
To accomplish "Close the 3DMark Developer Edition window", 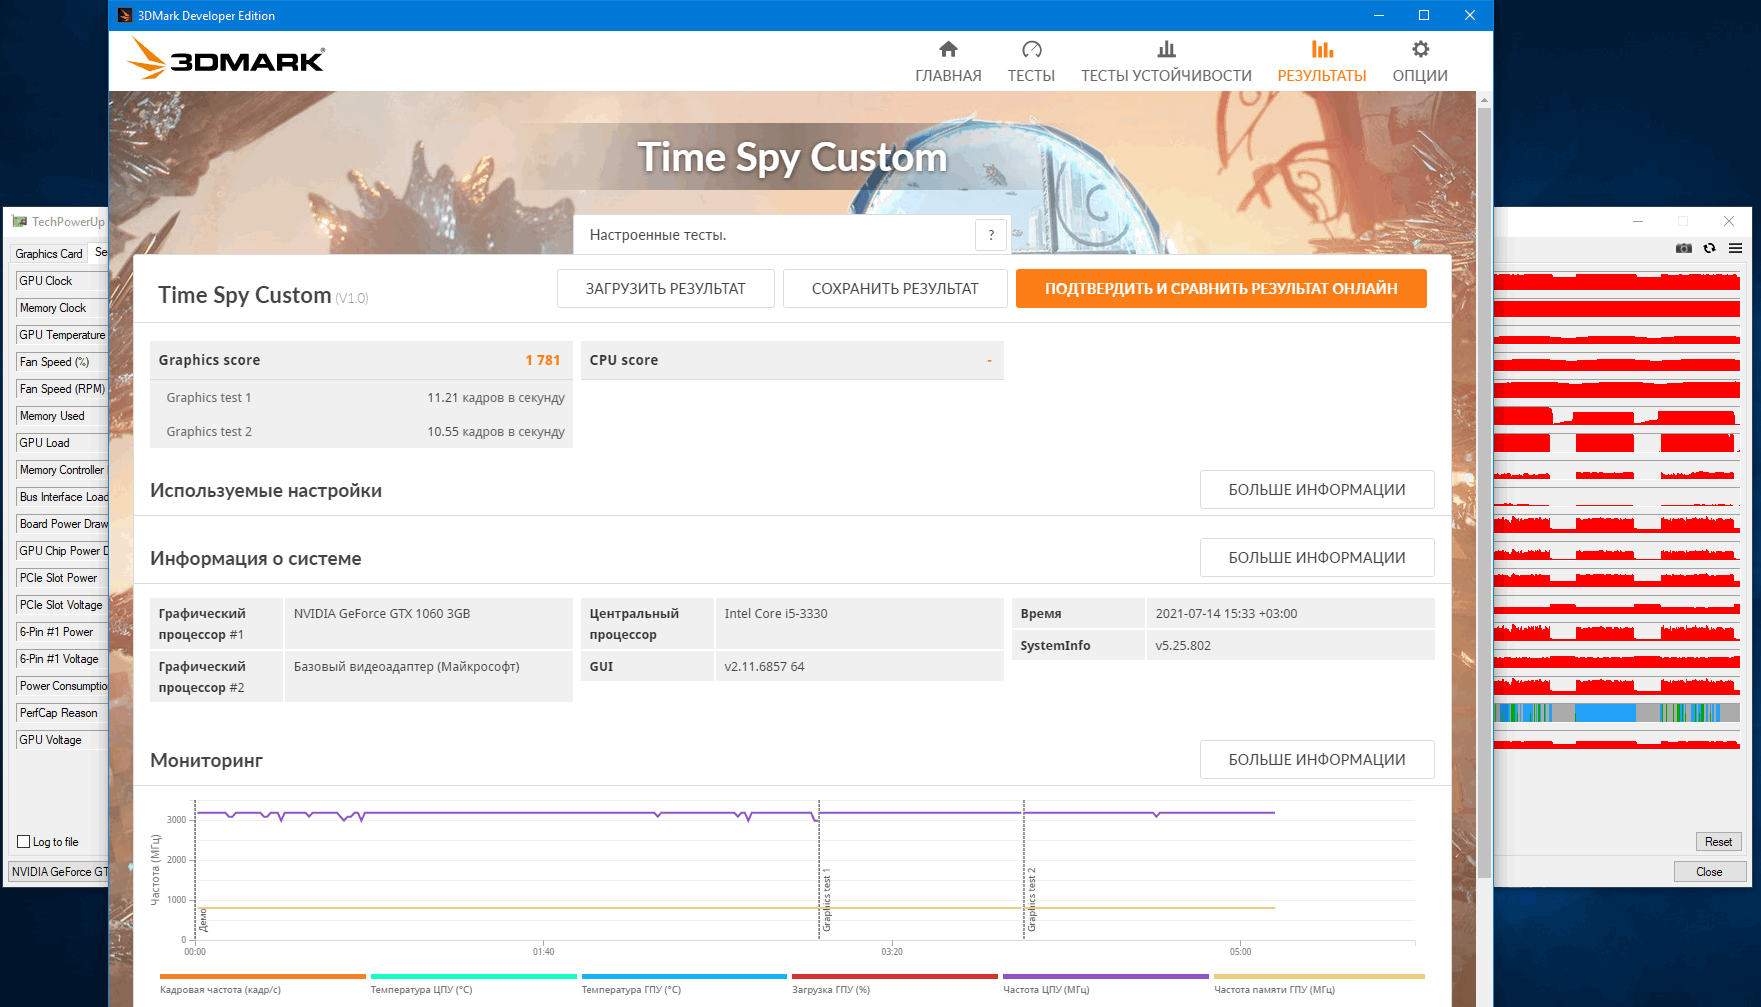I will point(1470,15).
